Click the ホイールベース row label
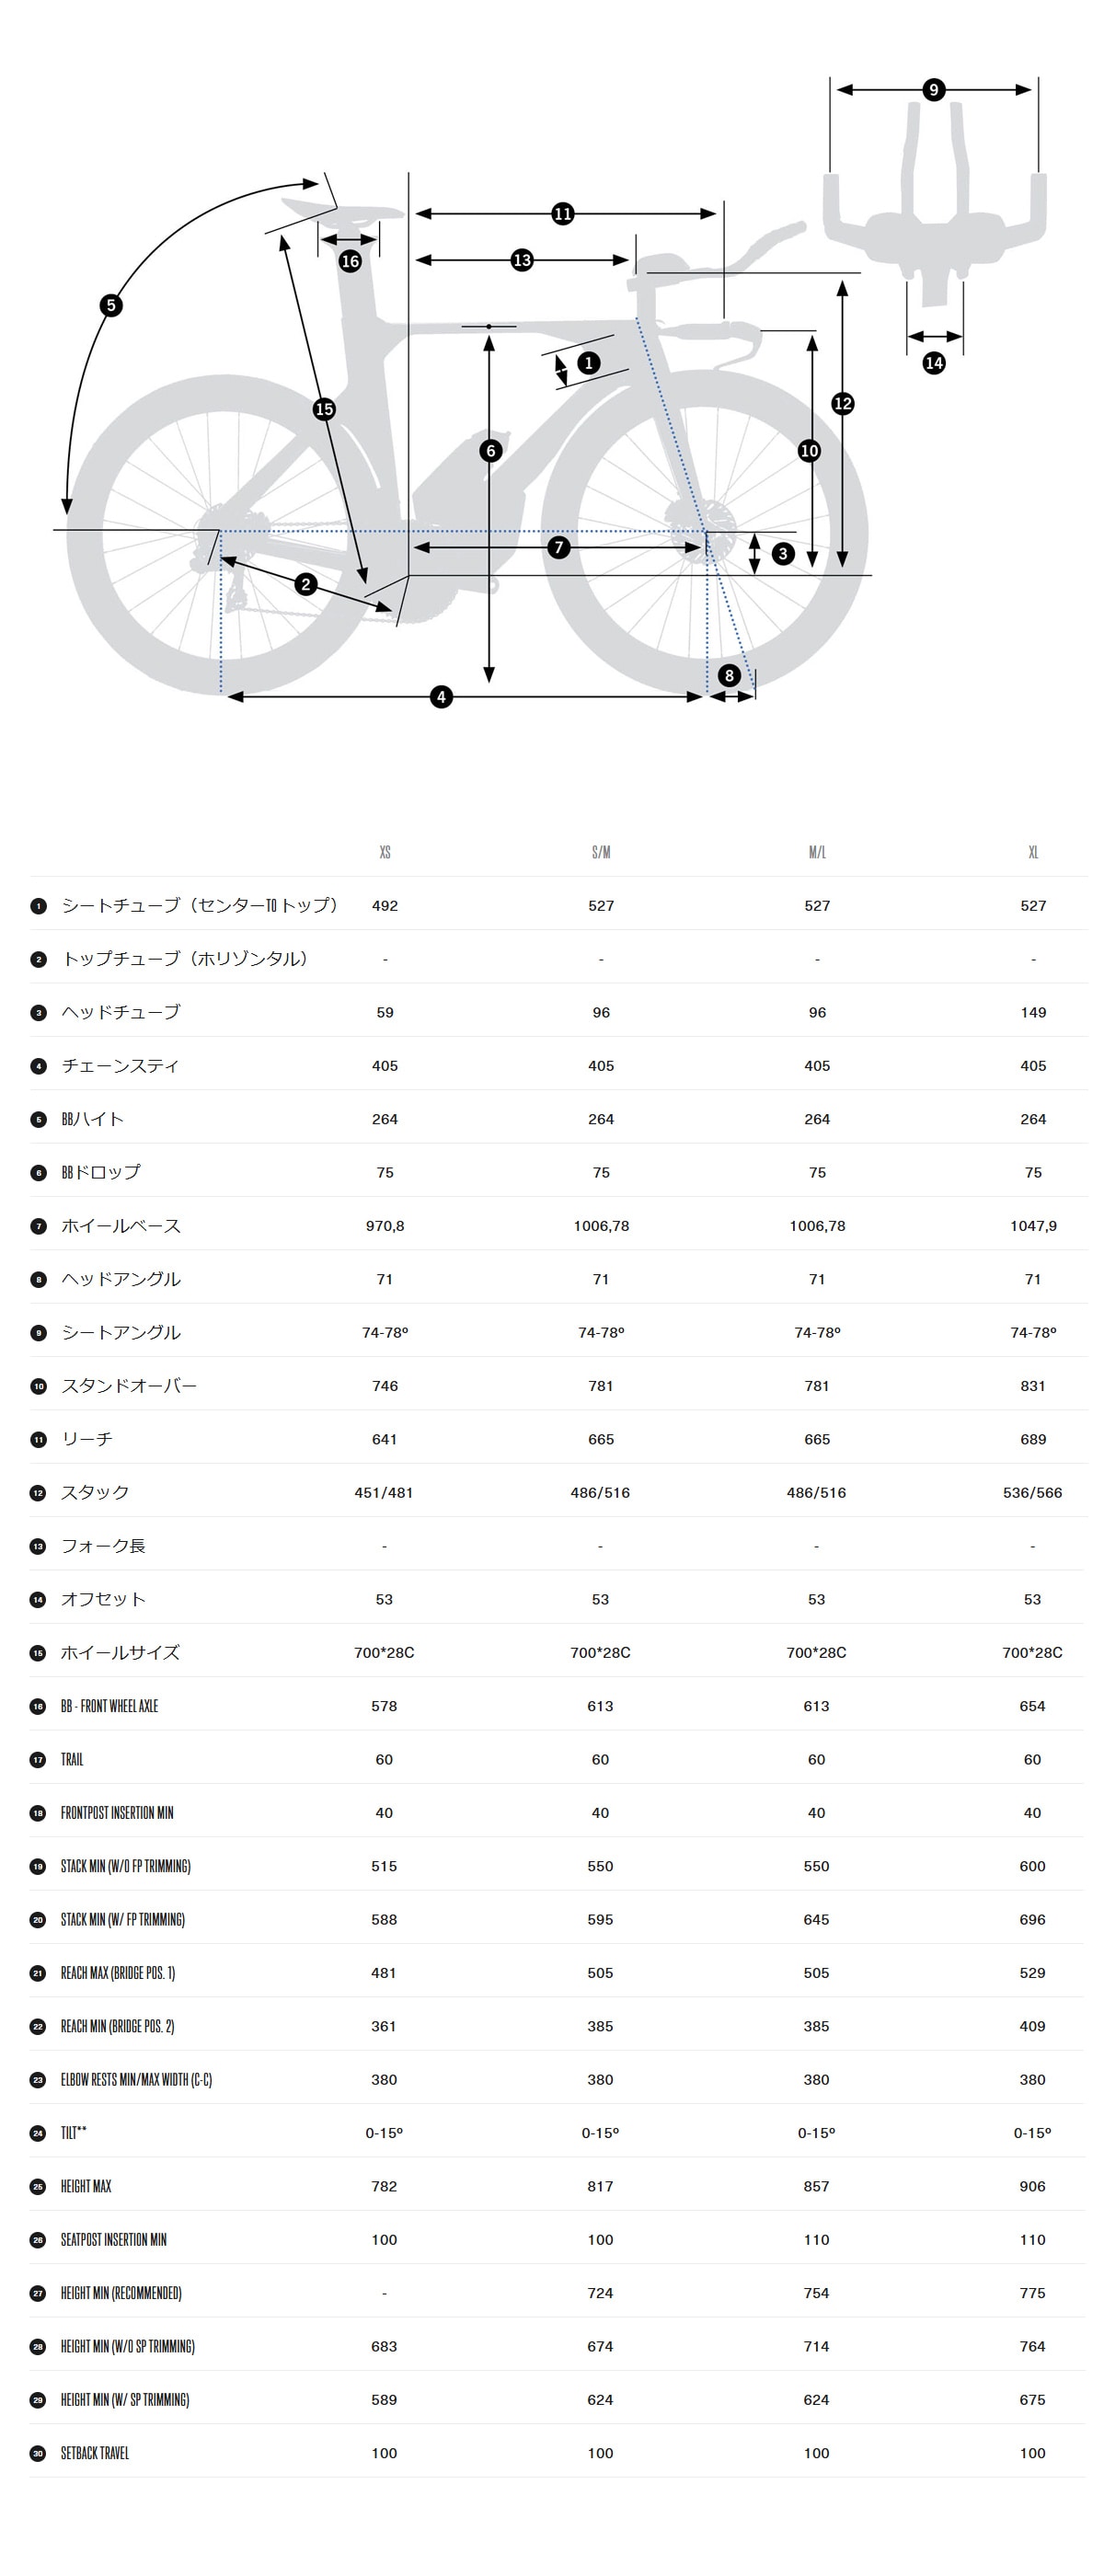1104x2576 pixels. coord(121,1226)
